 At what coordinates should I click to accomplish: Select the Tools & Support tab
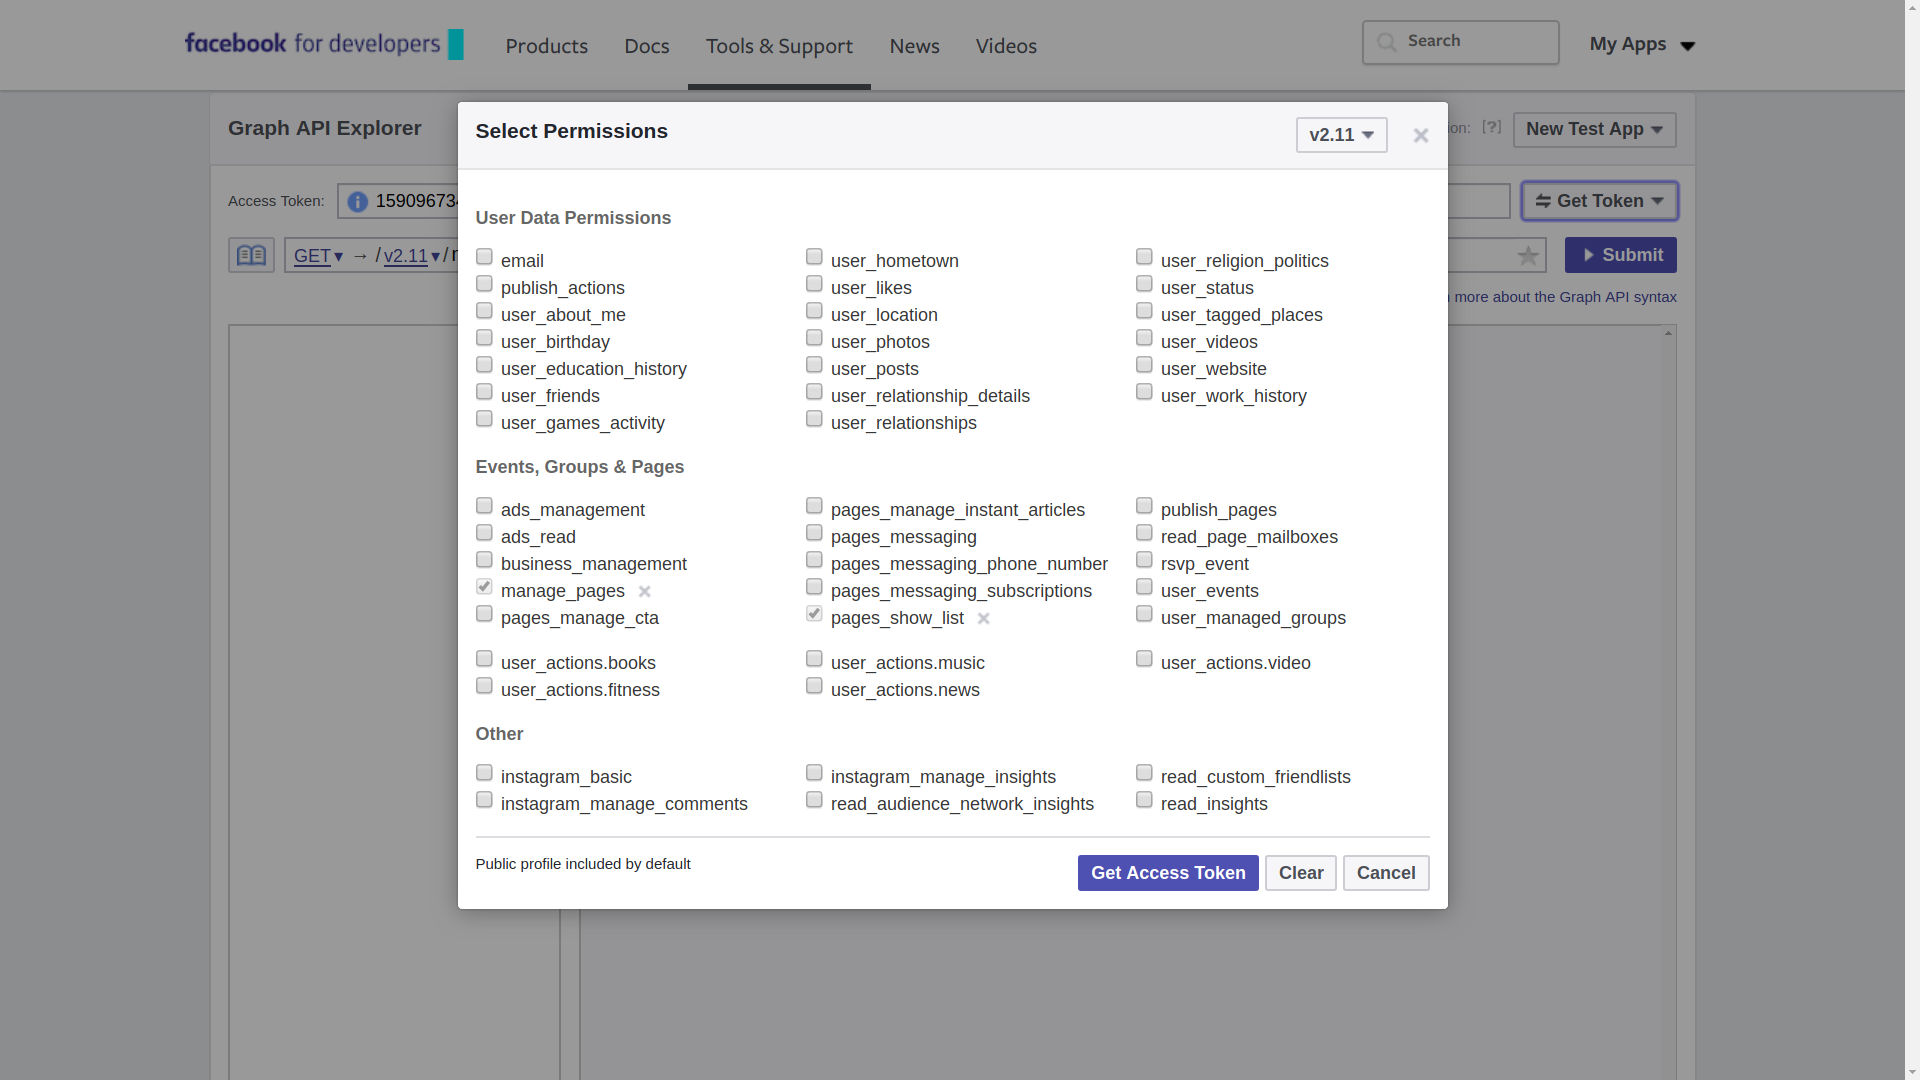tap(779, 46)
